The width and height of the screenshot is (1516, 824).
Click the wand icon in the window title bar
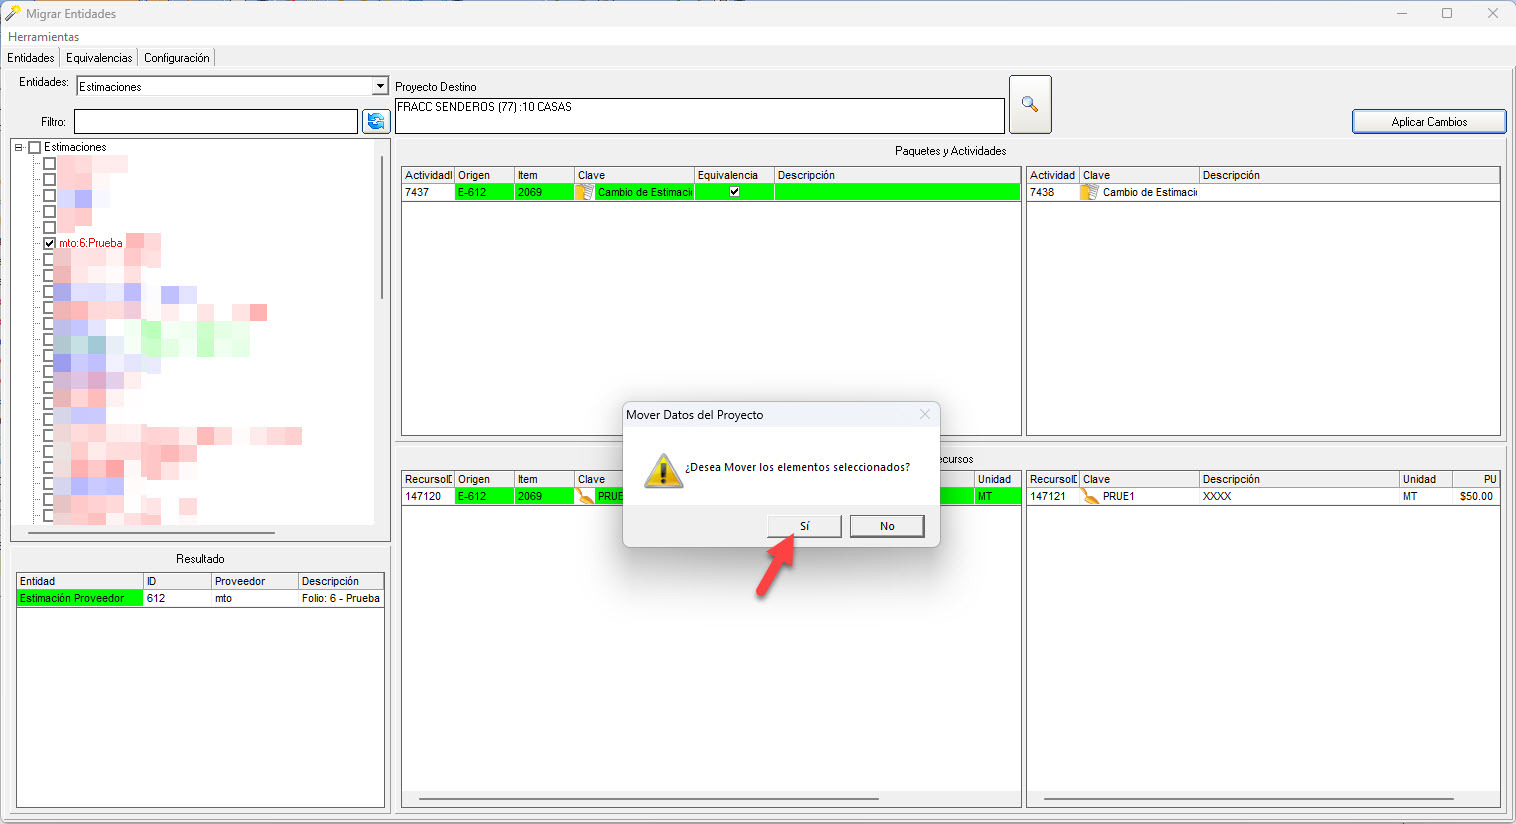[x=13, y=13]
